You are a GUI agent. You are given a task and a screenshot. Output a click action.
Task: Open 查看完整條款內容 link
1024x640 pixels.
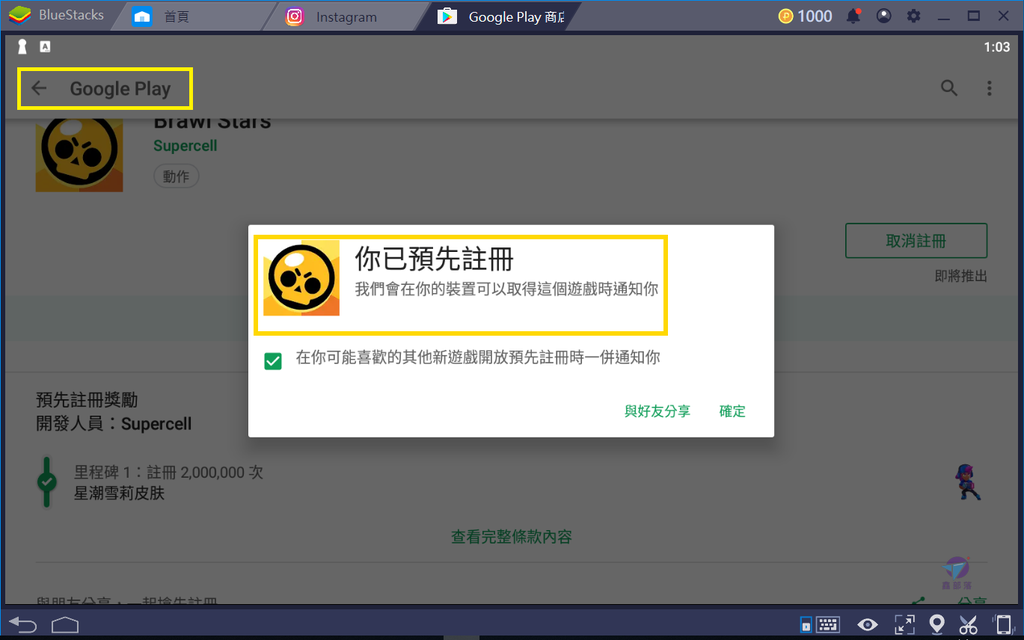coord(511,537)
